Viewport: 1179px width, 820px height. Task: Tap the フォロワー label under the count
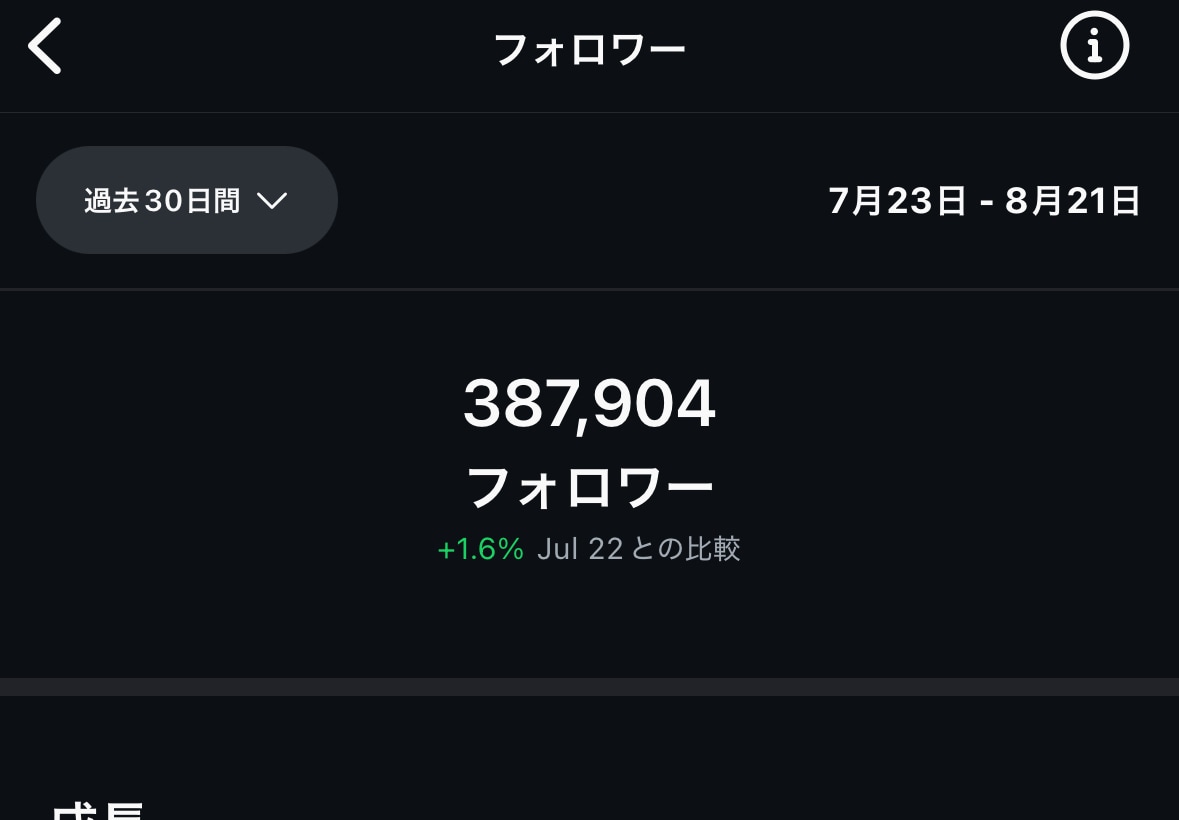tap(590, 487)
